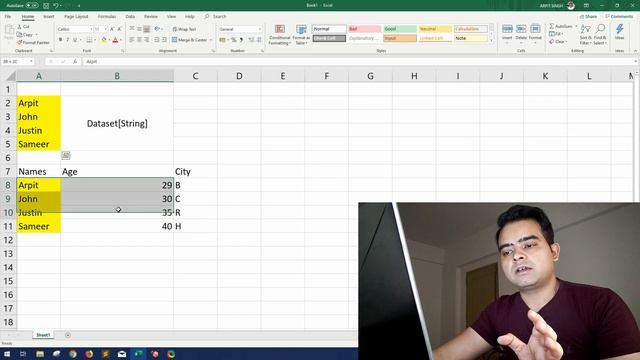Open the Sort & Filter menu

tap(585, 34)
